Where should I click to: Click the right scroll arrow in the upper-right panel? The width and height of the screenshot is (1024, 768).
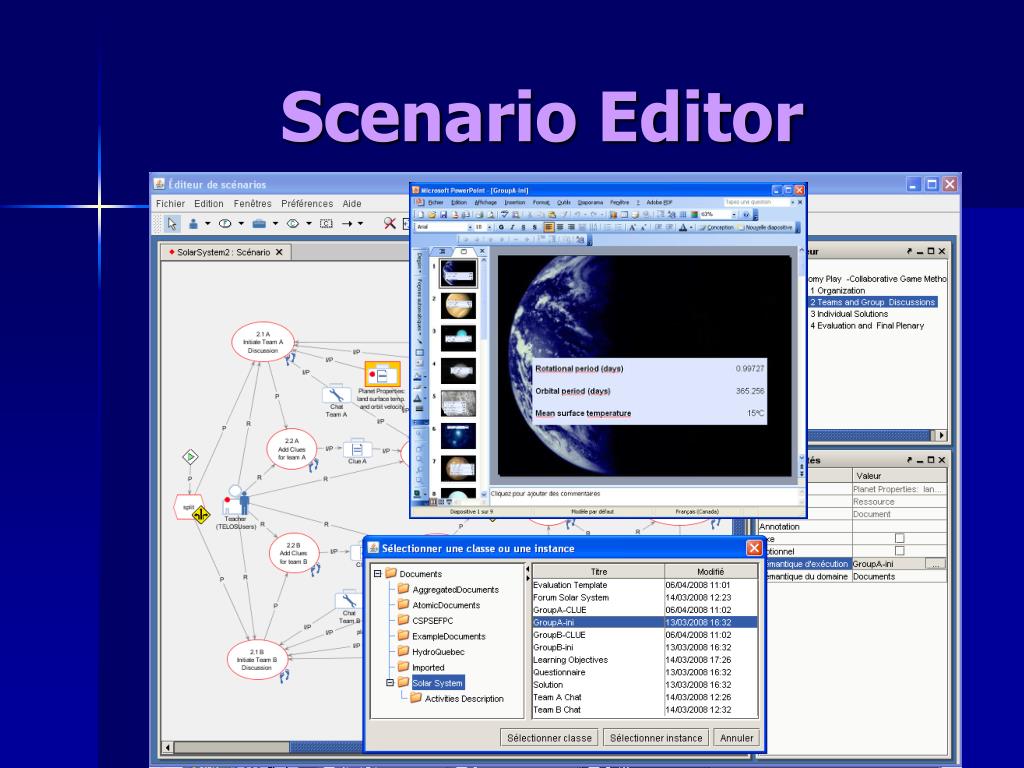pyautogui.click(x=940, y=435)
